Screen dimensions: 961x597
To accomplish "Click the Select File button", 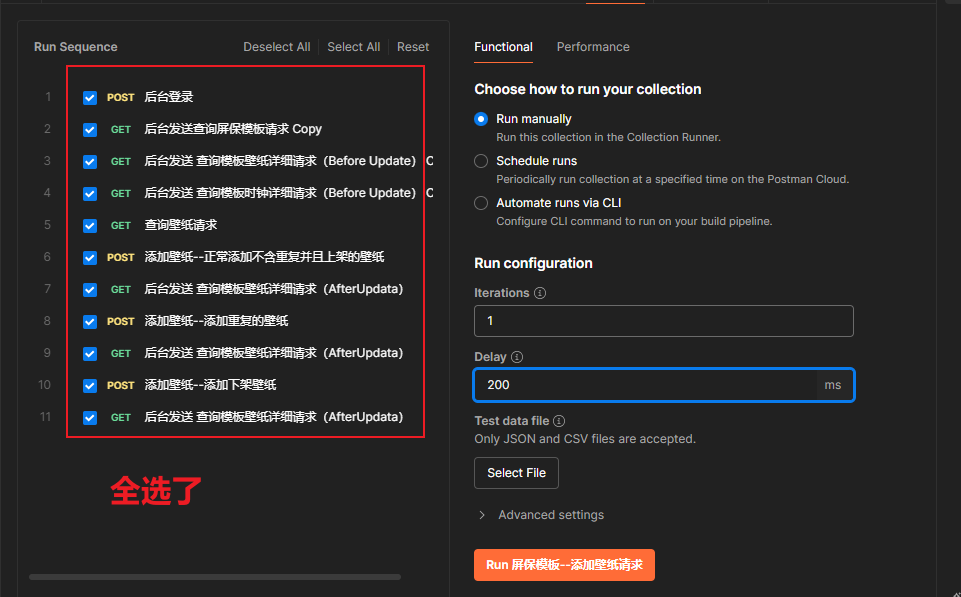I will 516,473.
